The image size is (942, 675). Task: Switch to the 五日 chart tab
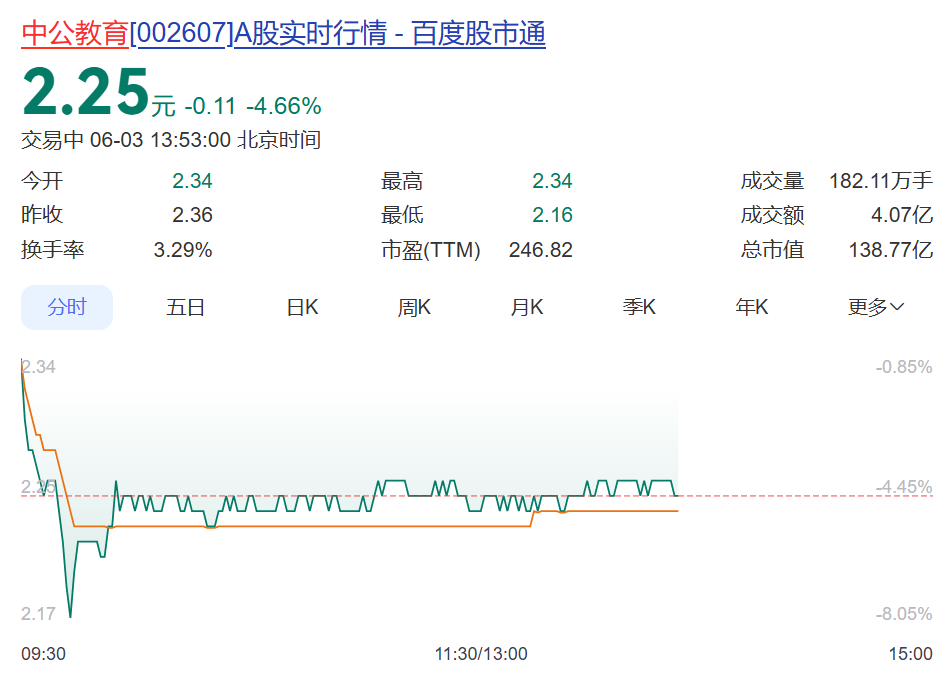pyautogui.click(x=185, y=307)
